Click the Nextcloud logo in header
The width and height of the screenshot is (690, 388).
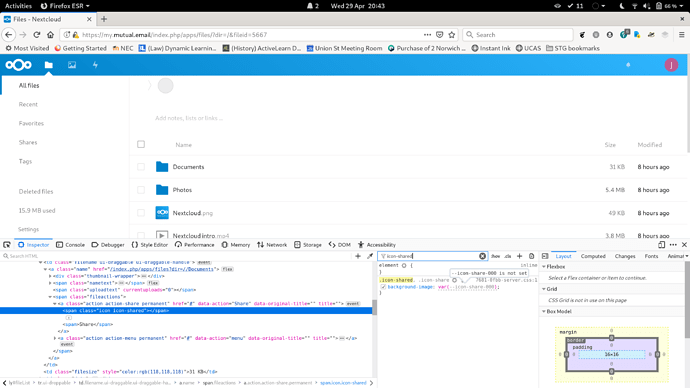(18, 65)
